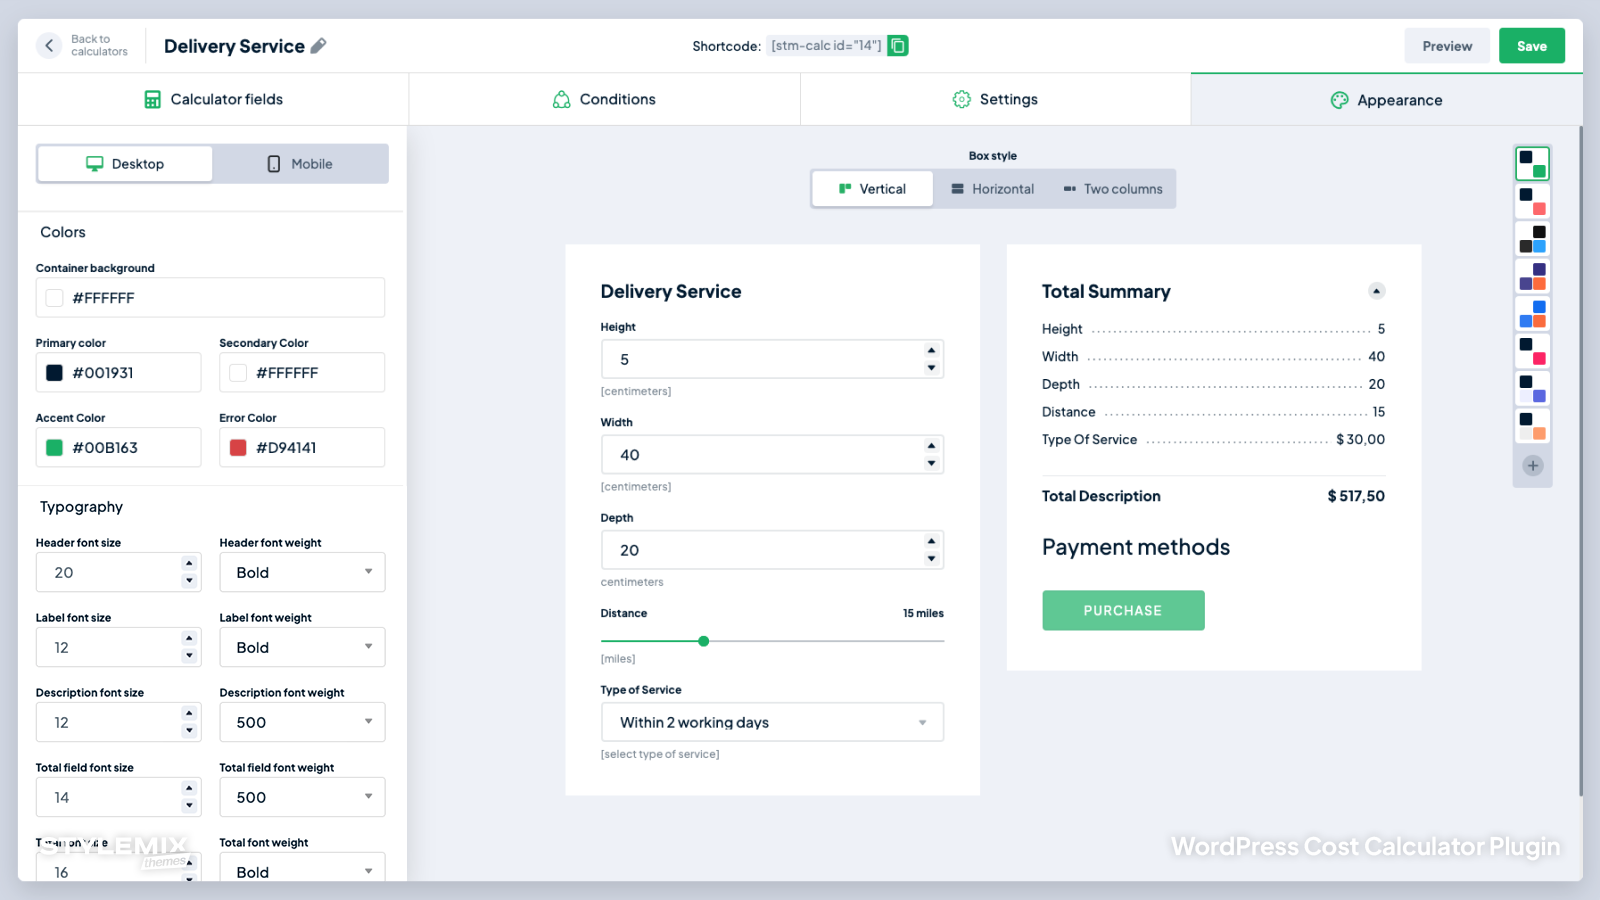Choose the Desktop view toggle

125,164
